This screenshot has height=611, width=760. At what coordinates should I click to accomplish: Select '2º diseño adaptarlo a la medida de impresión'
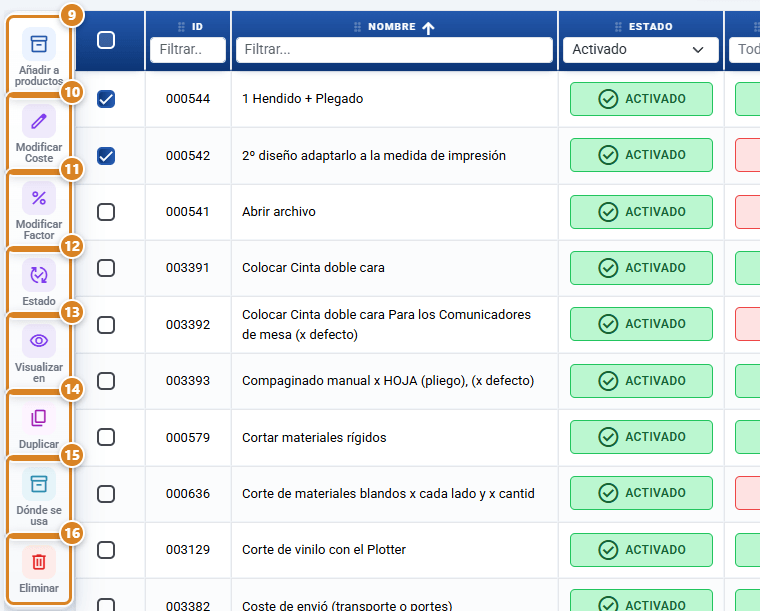(x=374, y=156)
